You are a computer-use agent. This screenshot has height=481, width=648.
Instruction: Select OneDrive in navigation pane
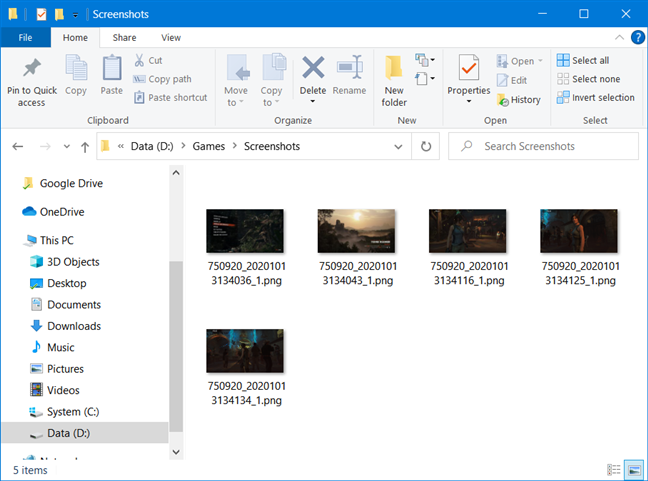(53, 212)
